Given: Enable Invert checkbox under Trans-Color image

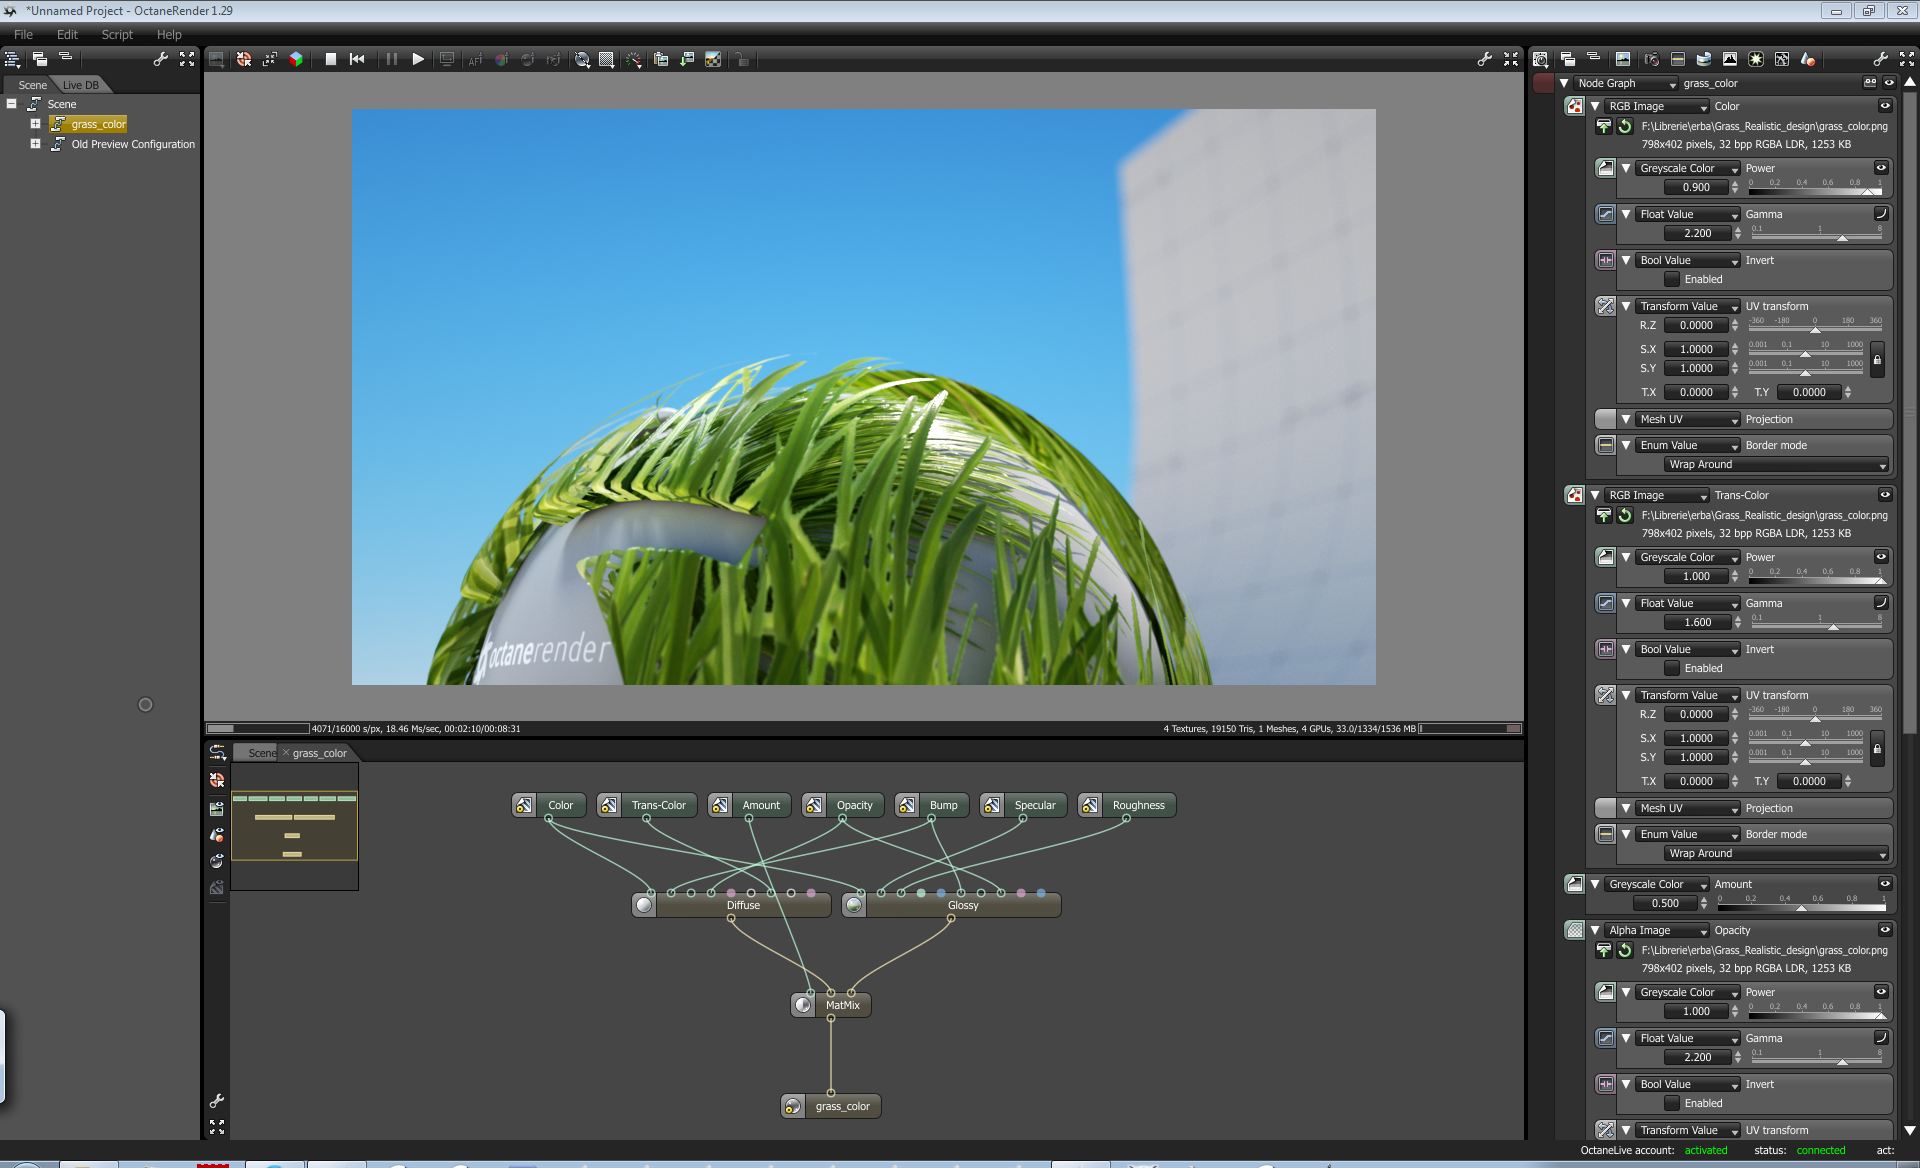Looking at the screenshot, I should 1672,668.
